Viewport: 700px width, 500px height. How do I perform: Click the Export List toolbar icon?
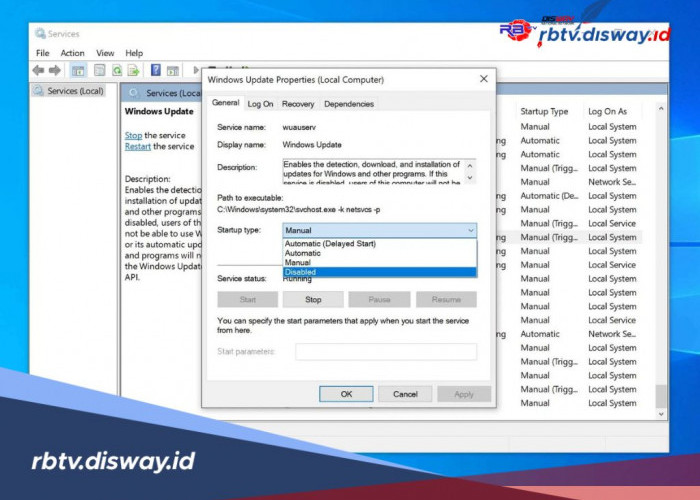point(133,70)
